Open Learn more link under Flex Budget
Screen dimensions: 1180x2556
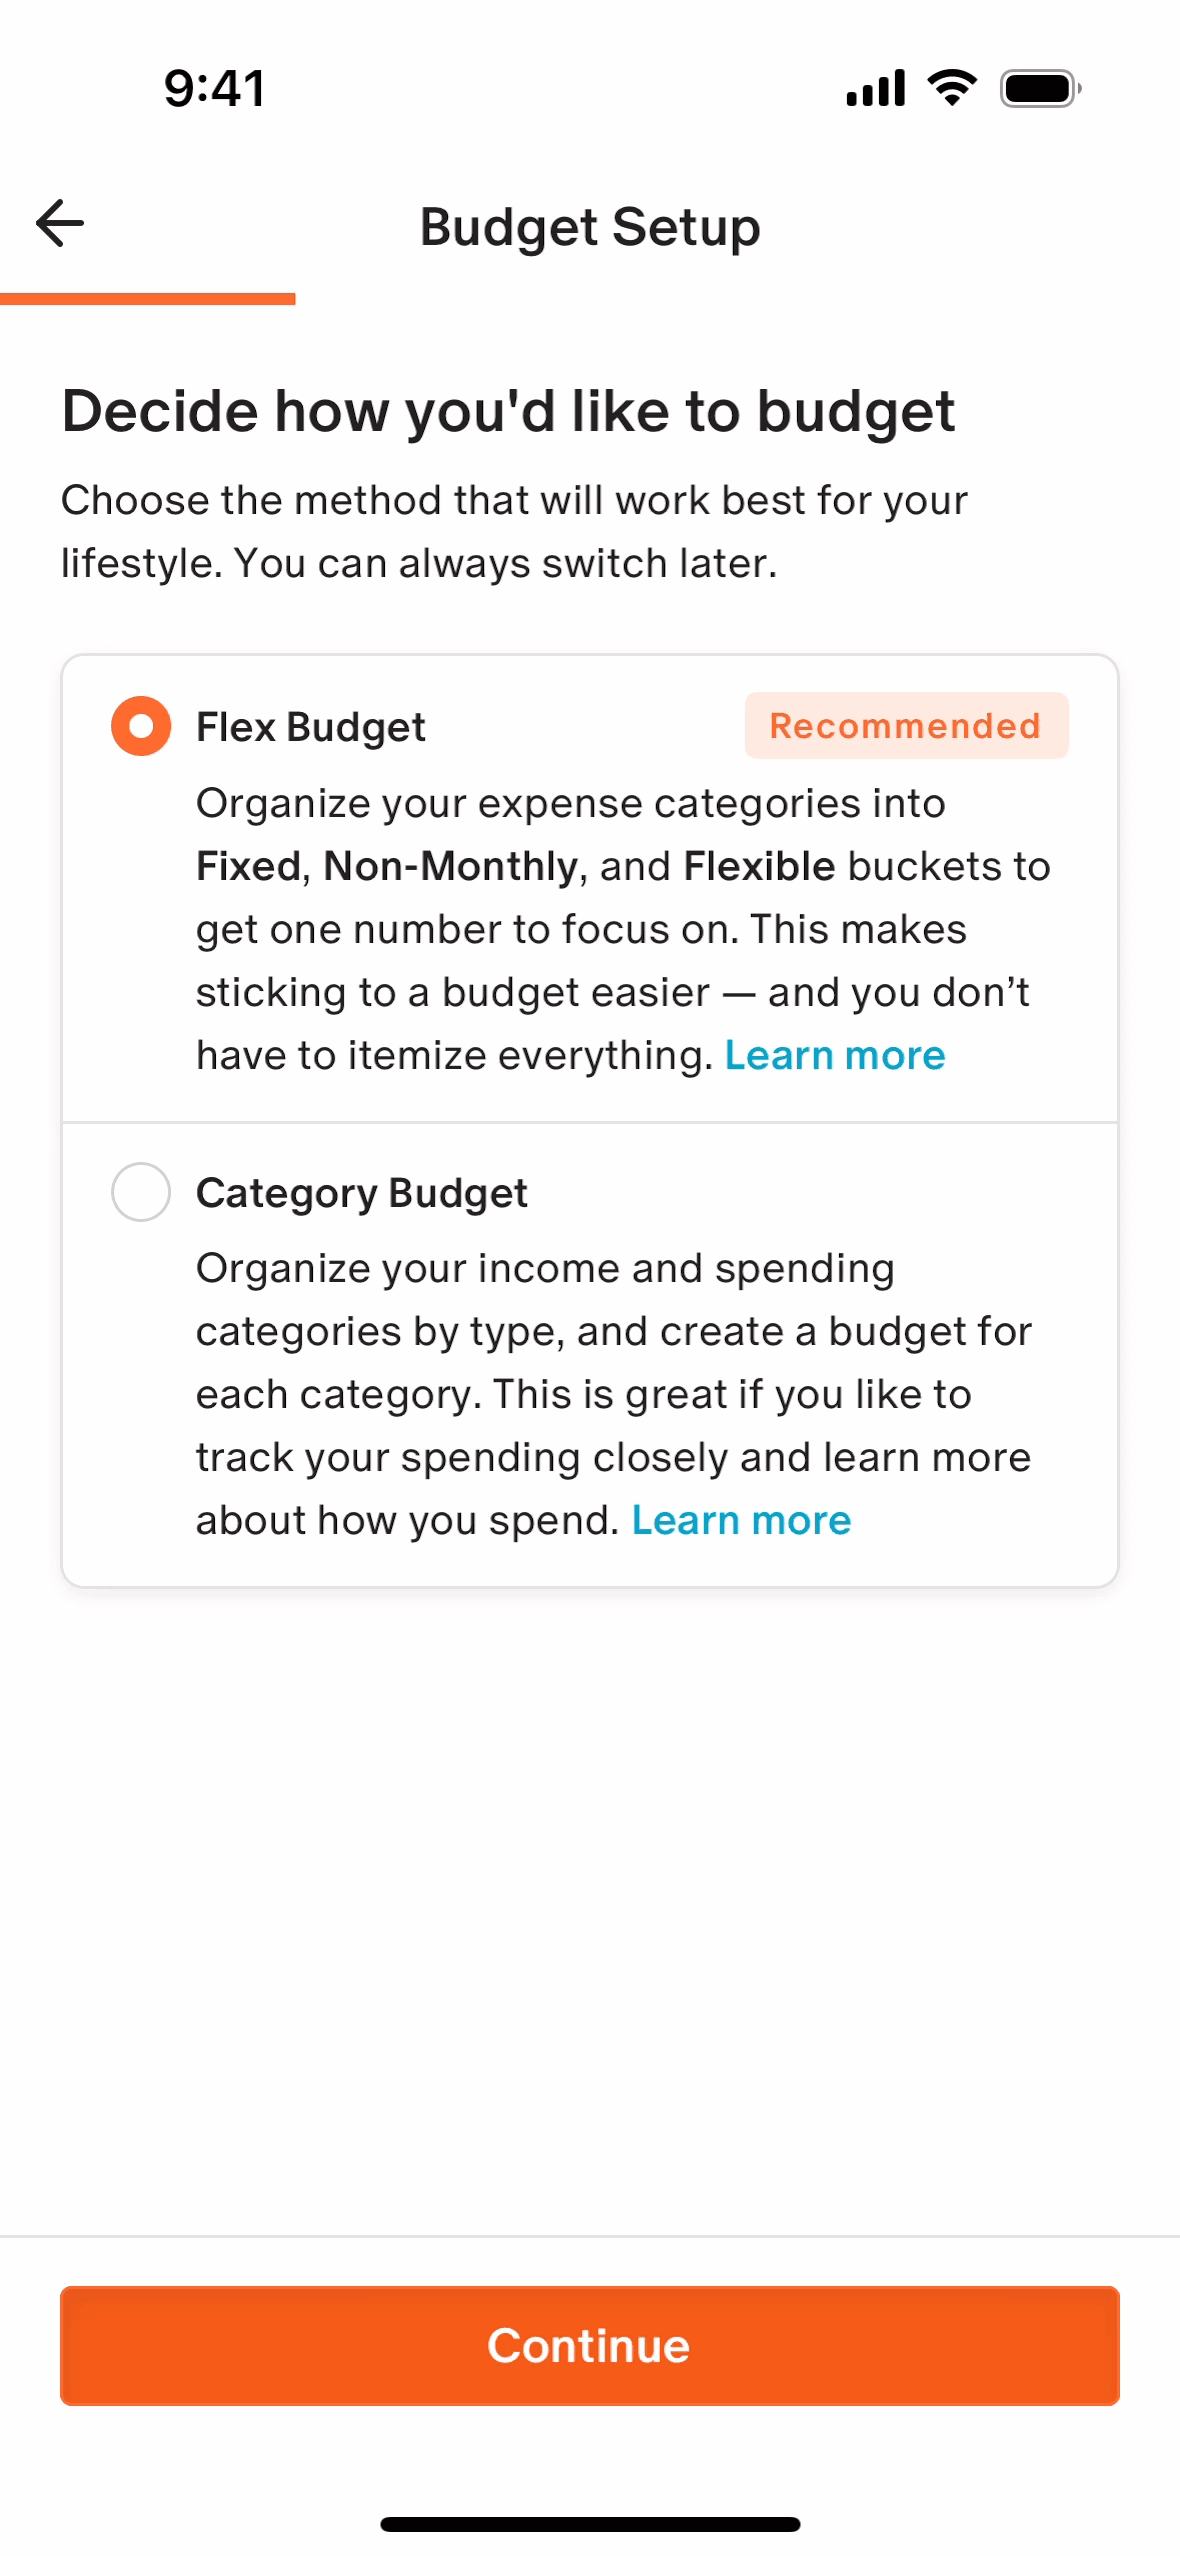coord(834,1056)
